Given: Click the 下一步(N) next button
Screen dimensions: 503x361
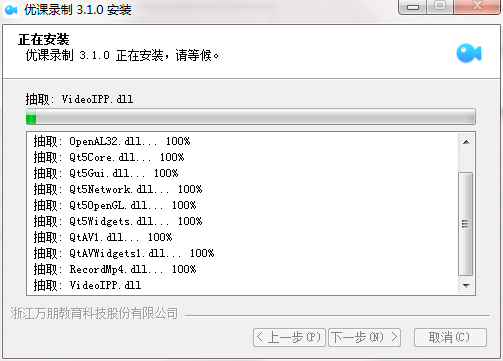Looking at the screenshot, I should click(x=364, y=337).
